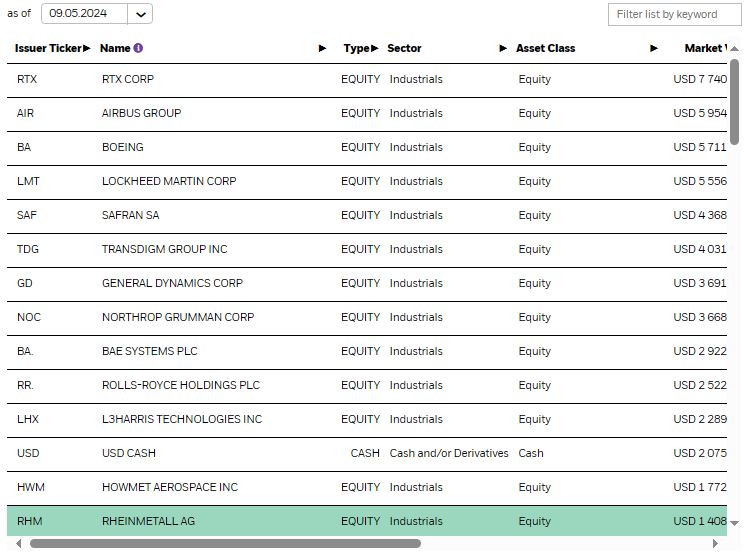The height and width of the screenshot is (555, 749).
Task: Click sort arrow beside Type column
Action: pos(374,48)
